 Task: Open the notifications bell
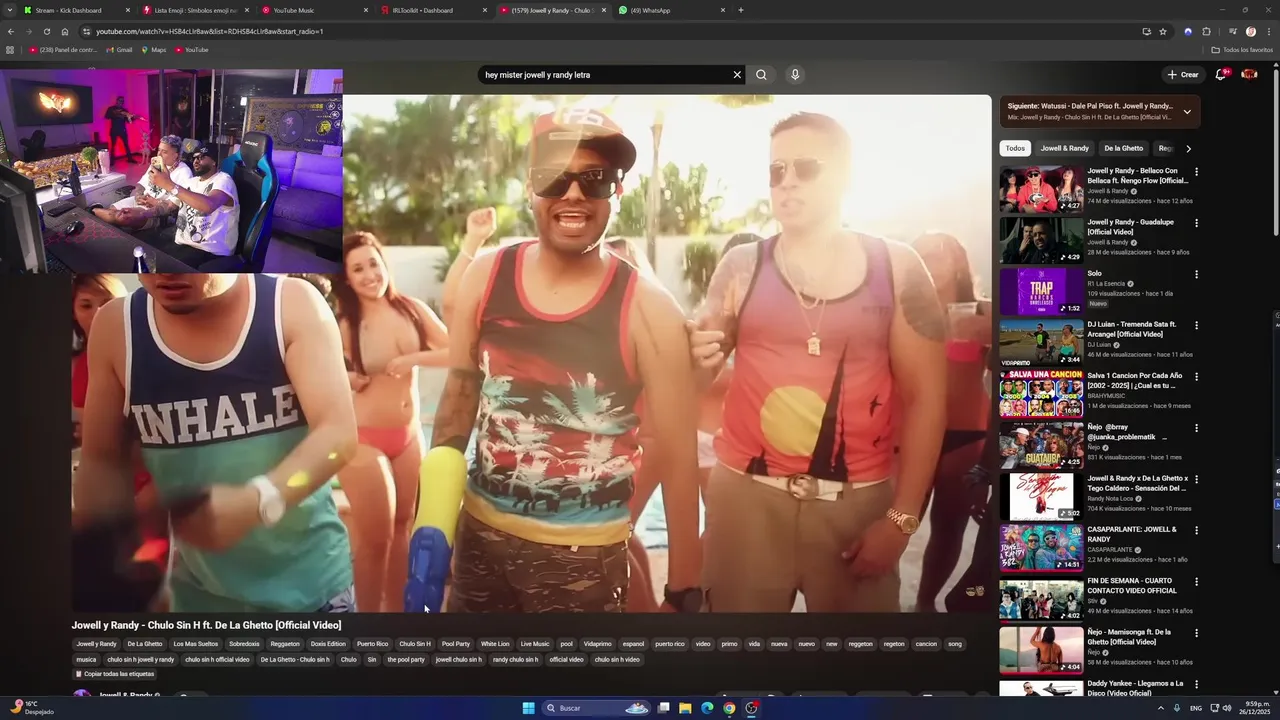point(1221,74)
